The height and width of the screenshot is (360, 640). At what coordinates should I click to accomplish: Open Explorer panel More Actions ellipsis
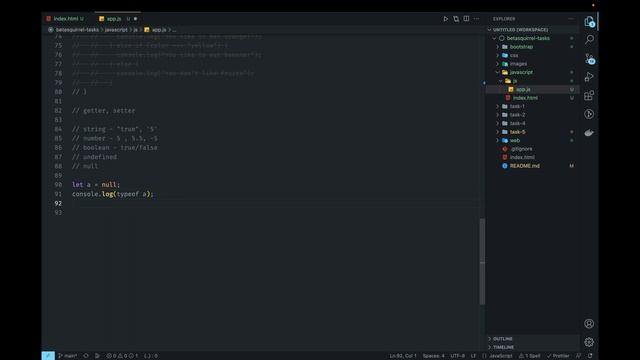pos(571,19)
